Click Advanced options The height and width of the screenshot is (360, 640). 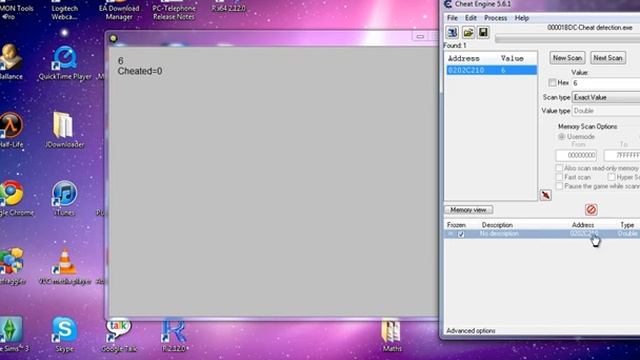click(471, 331)
